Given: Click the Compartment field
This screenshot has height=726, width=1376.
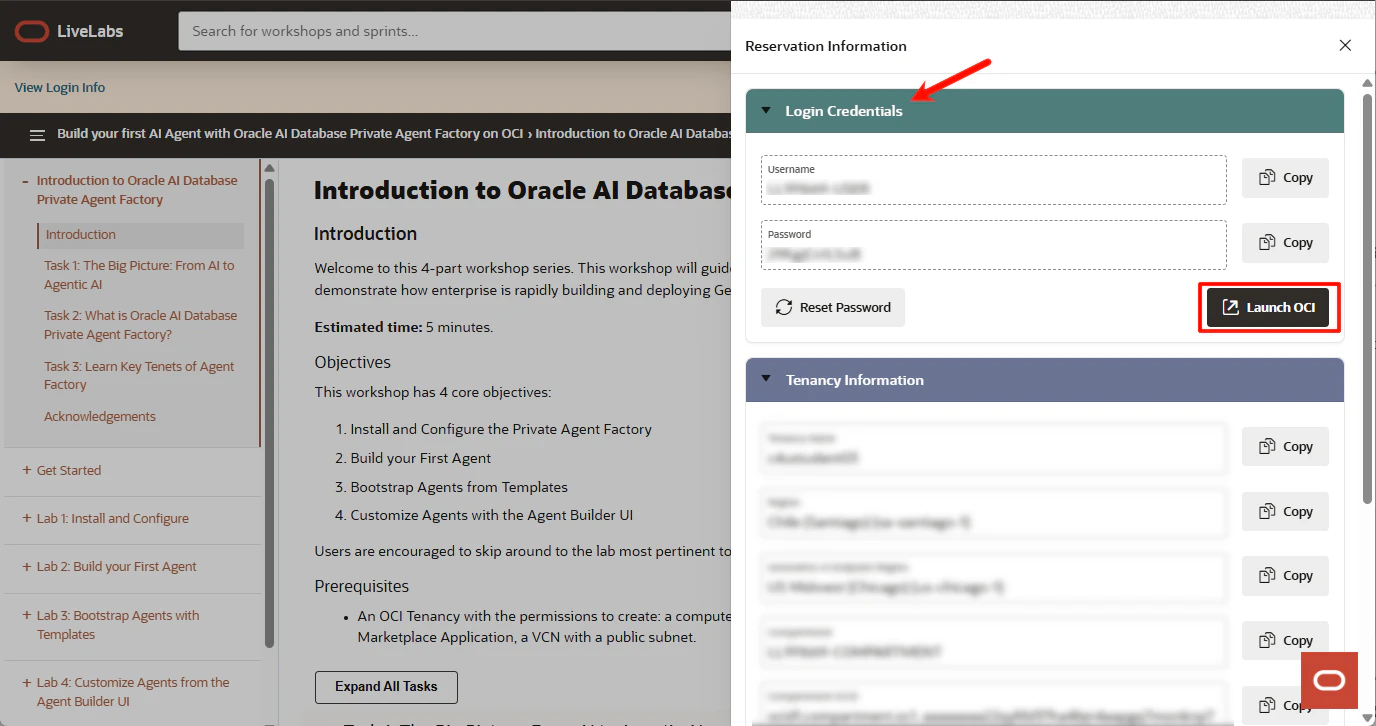Looking at the screenshot, I should 993,643.
